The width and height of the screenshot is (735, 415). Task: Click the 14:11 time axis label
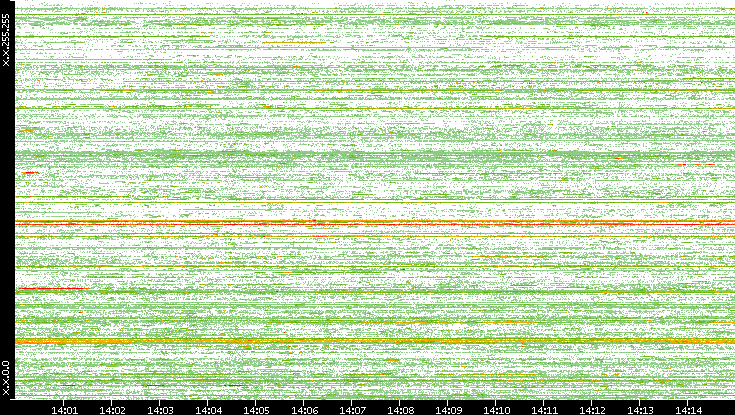coord(544,410)
